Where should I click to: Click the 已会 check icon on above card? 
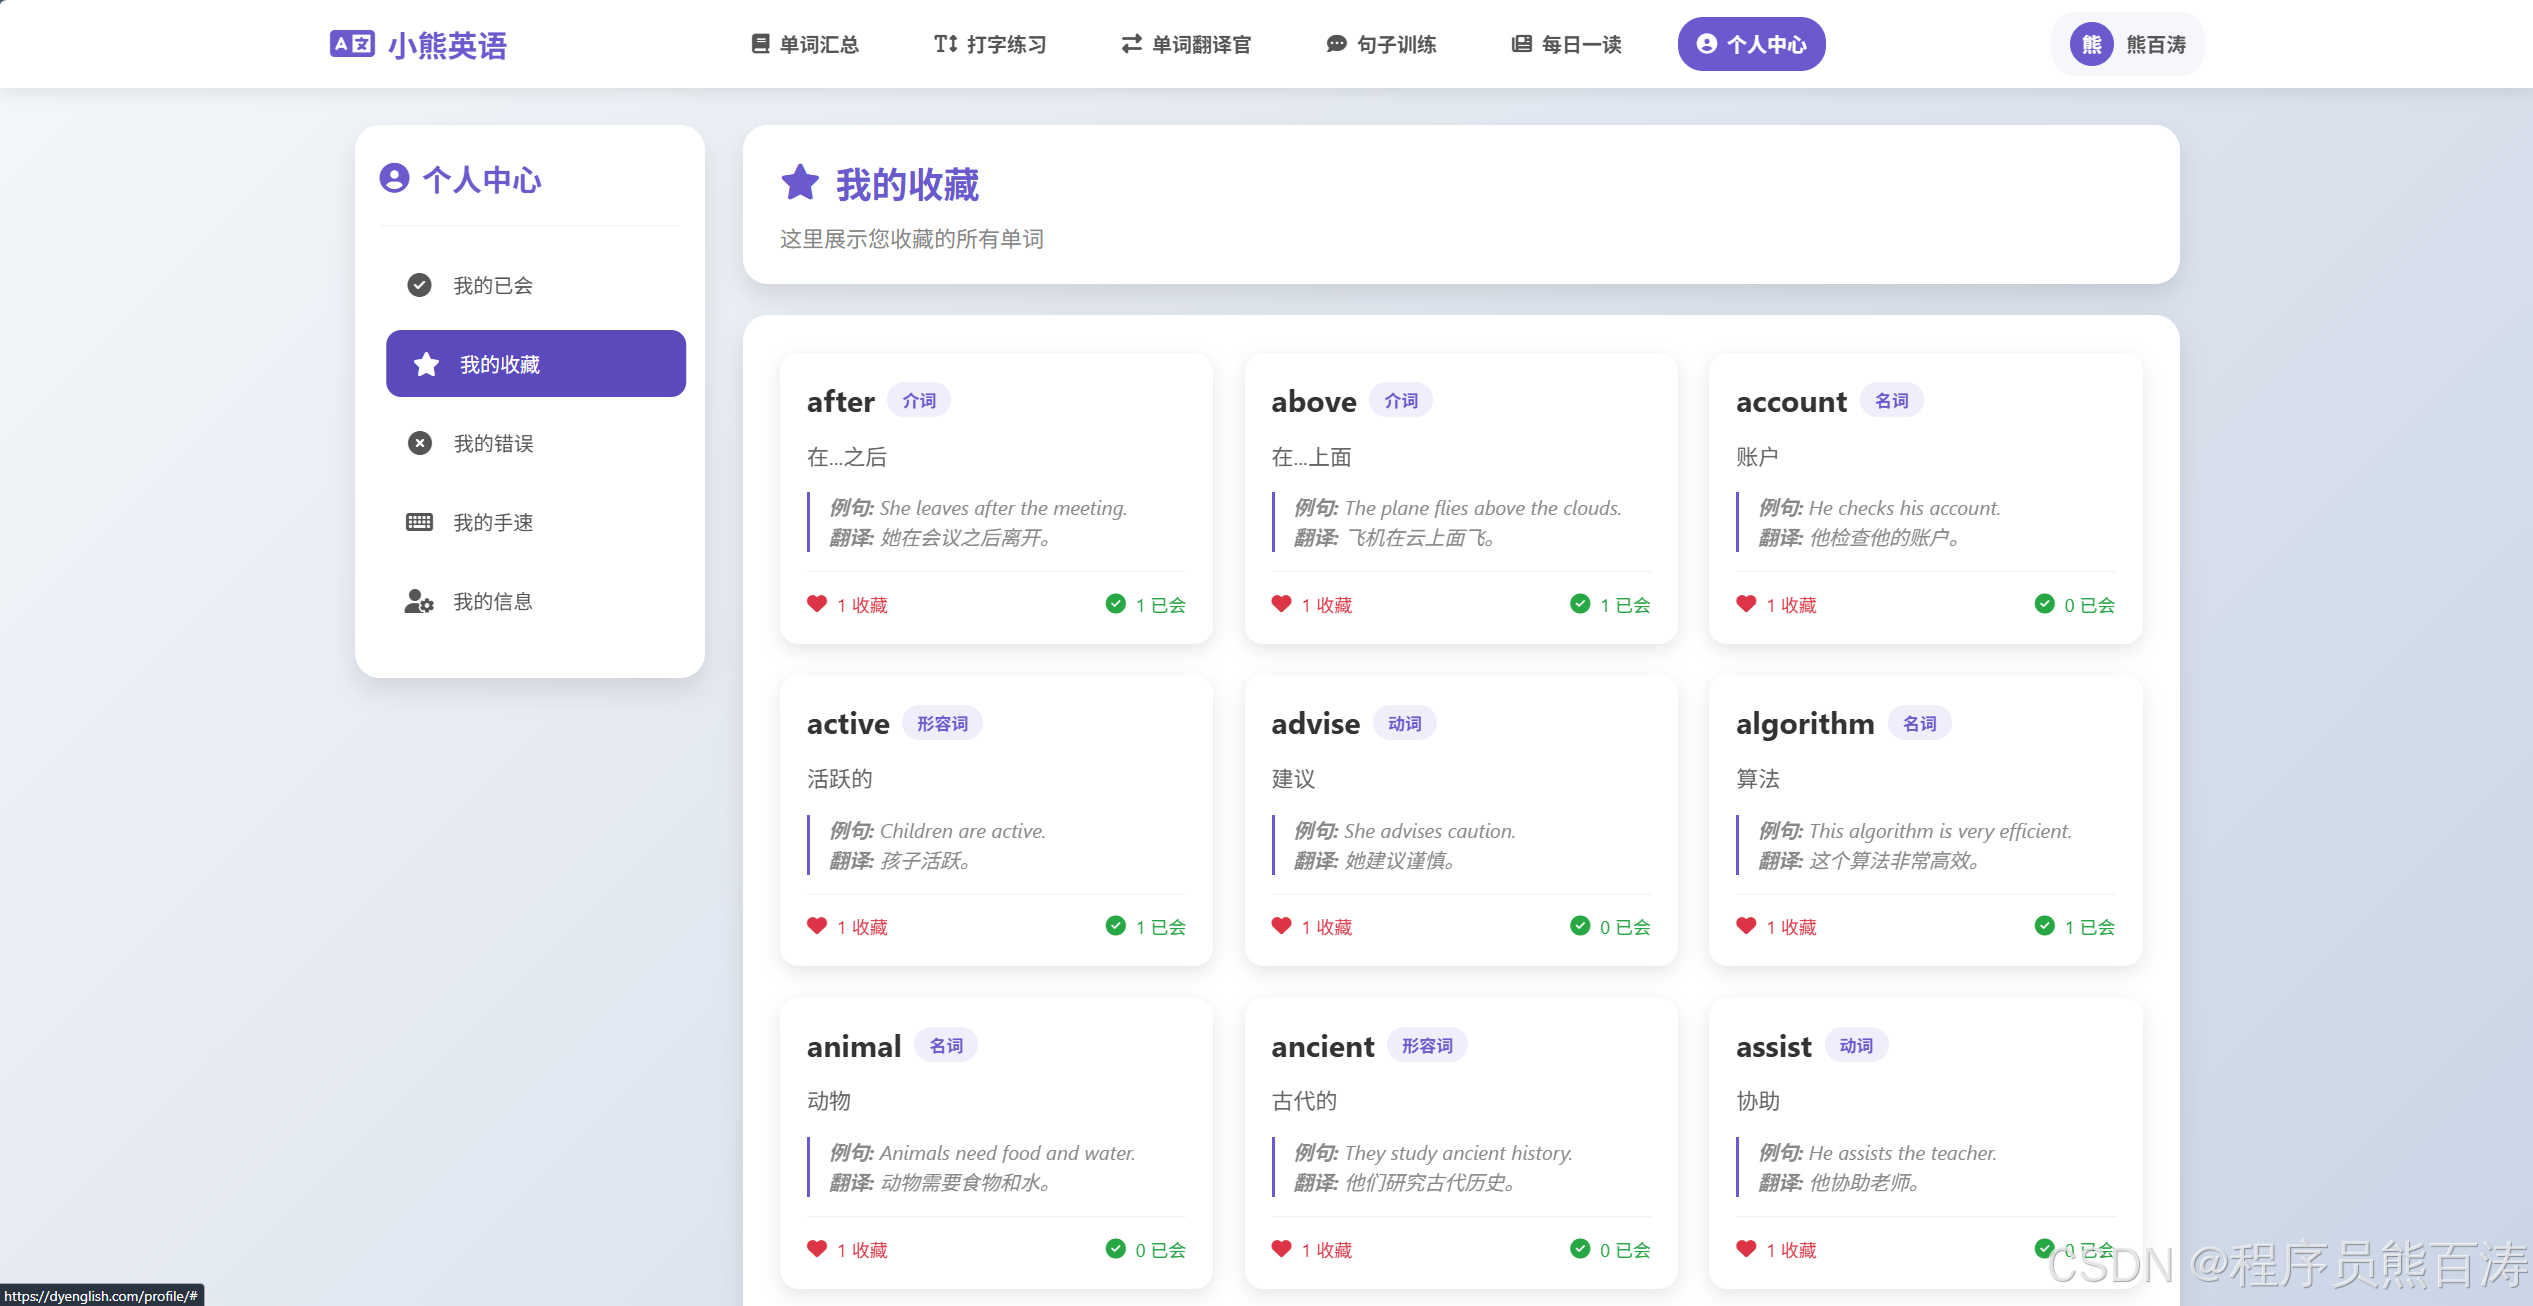point(1580,603)
